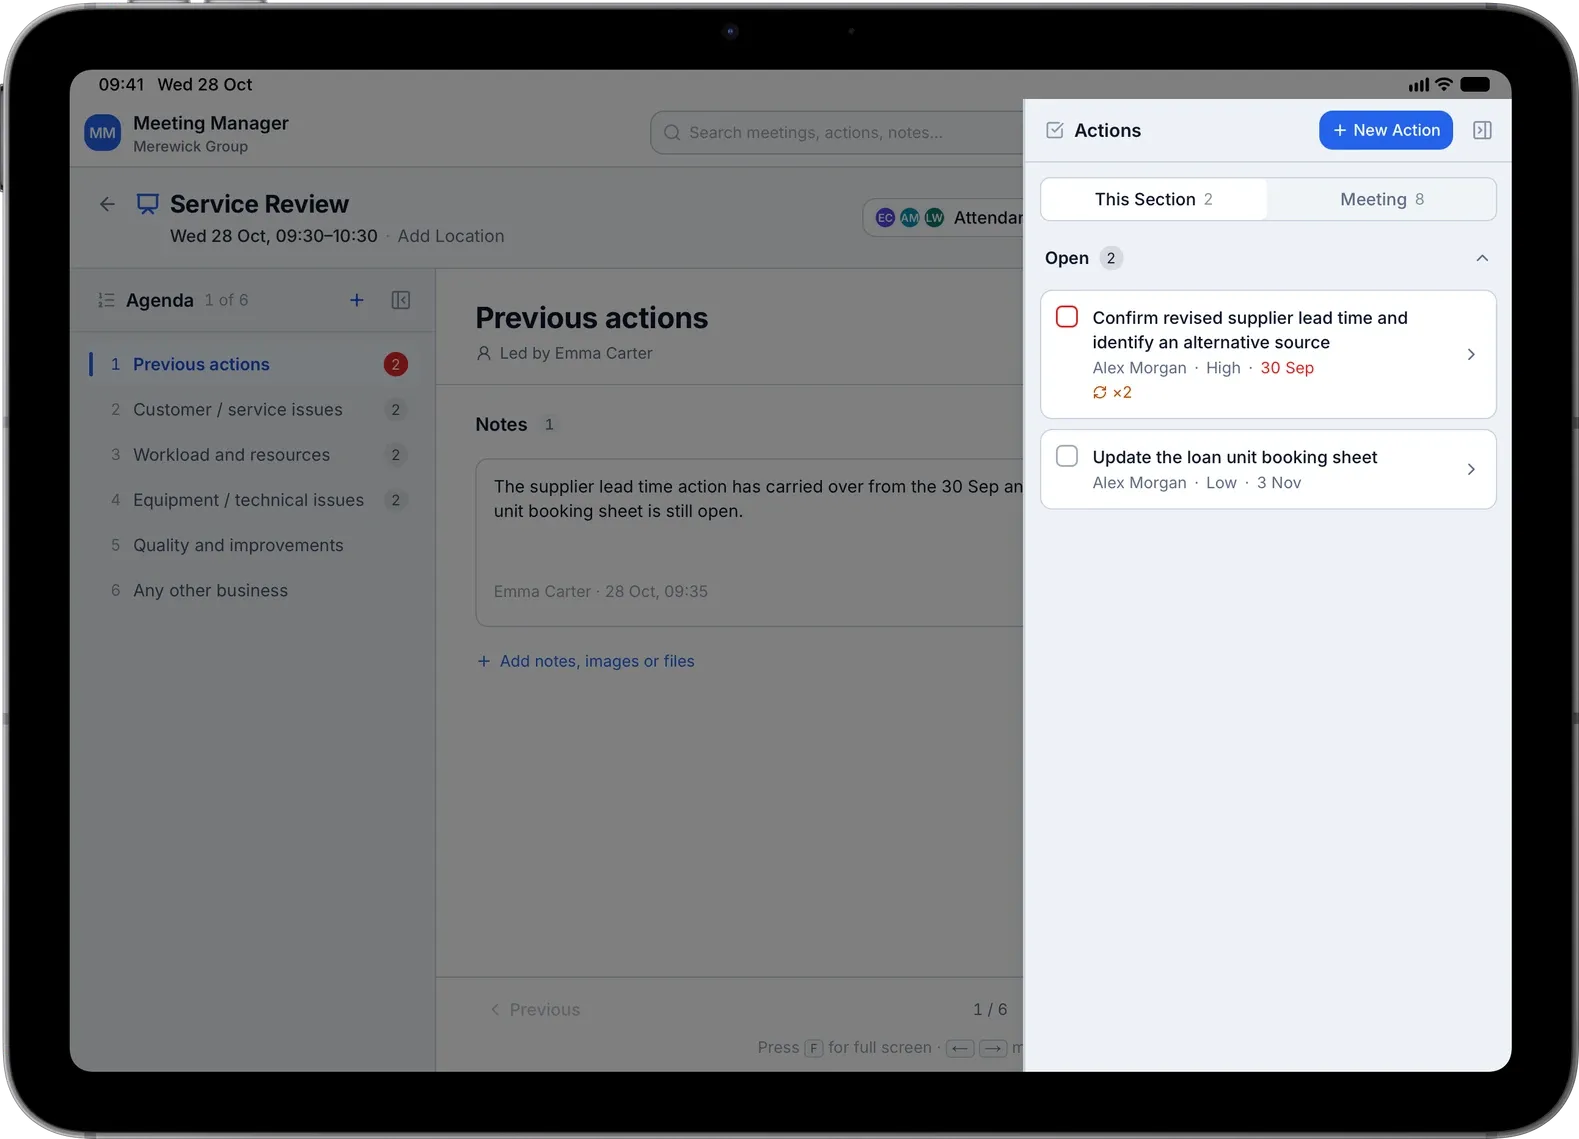Screen dimensions: 1579x1139
Task: Click the back arrow beside Service Review
Action: point(107,204)
